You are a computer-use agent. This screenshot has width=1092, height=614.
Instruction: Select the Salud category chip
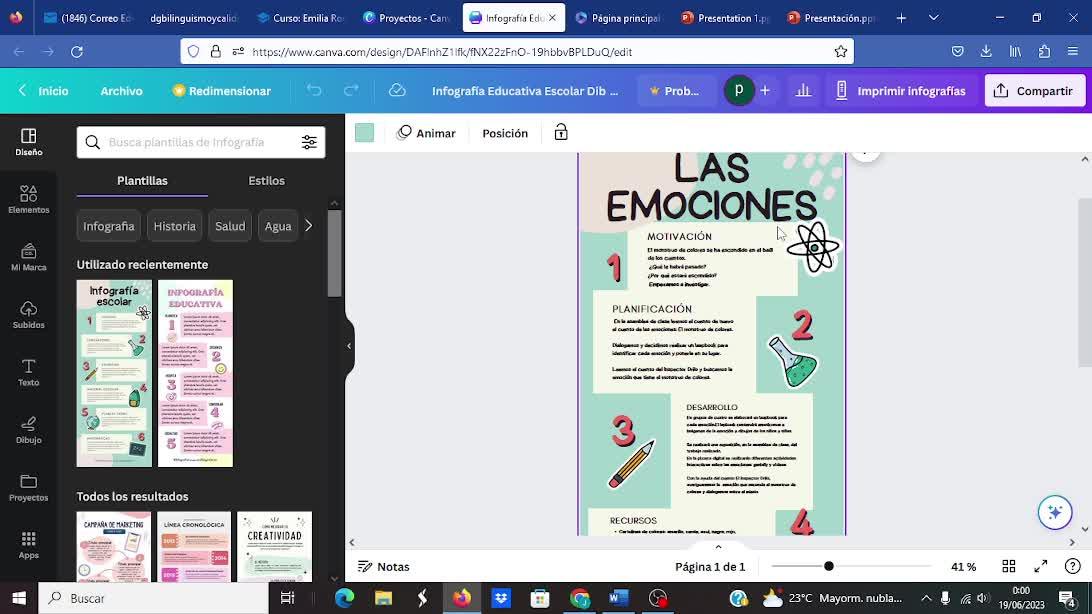point(230,226)
